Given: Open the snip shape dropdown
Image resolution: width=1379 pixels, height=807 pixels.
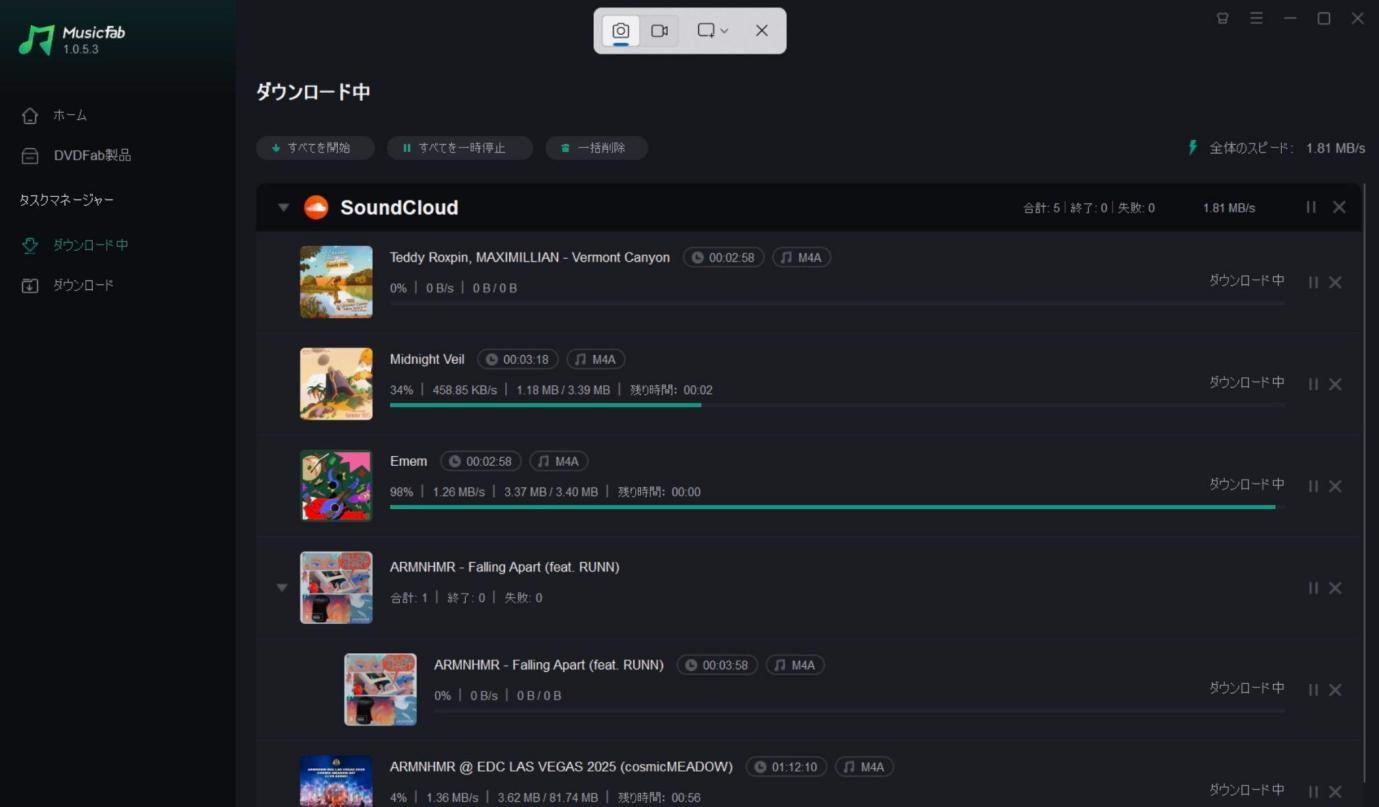Looking at the screenshot, I should [x=713, y=31].
